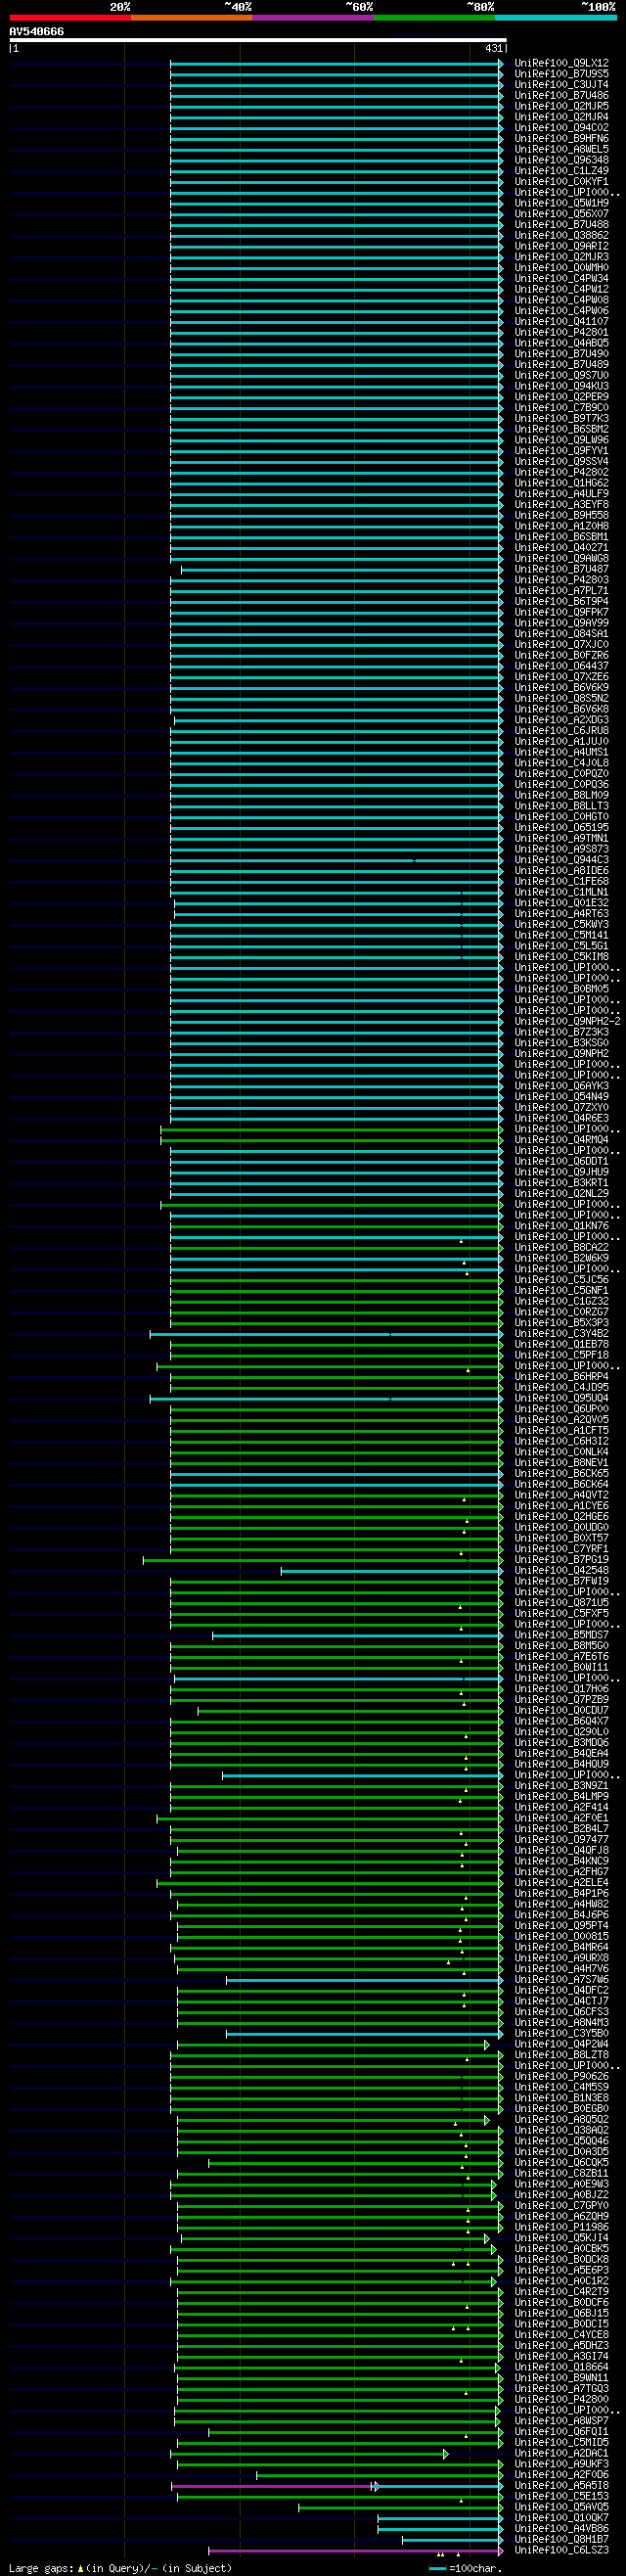Click the red 20% identity legend bar

(x=70, y=18)
